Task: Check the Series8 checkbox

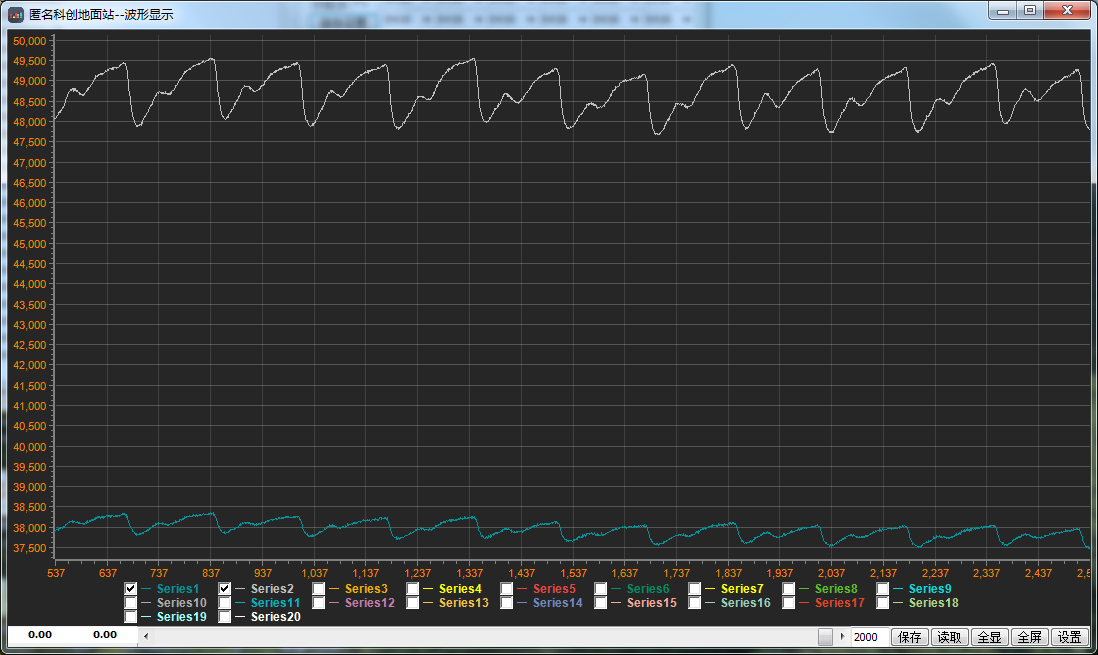Action: [x=788, y=588]
